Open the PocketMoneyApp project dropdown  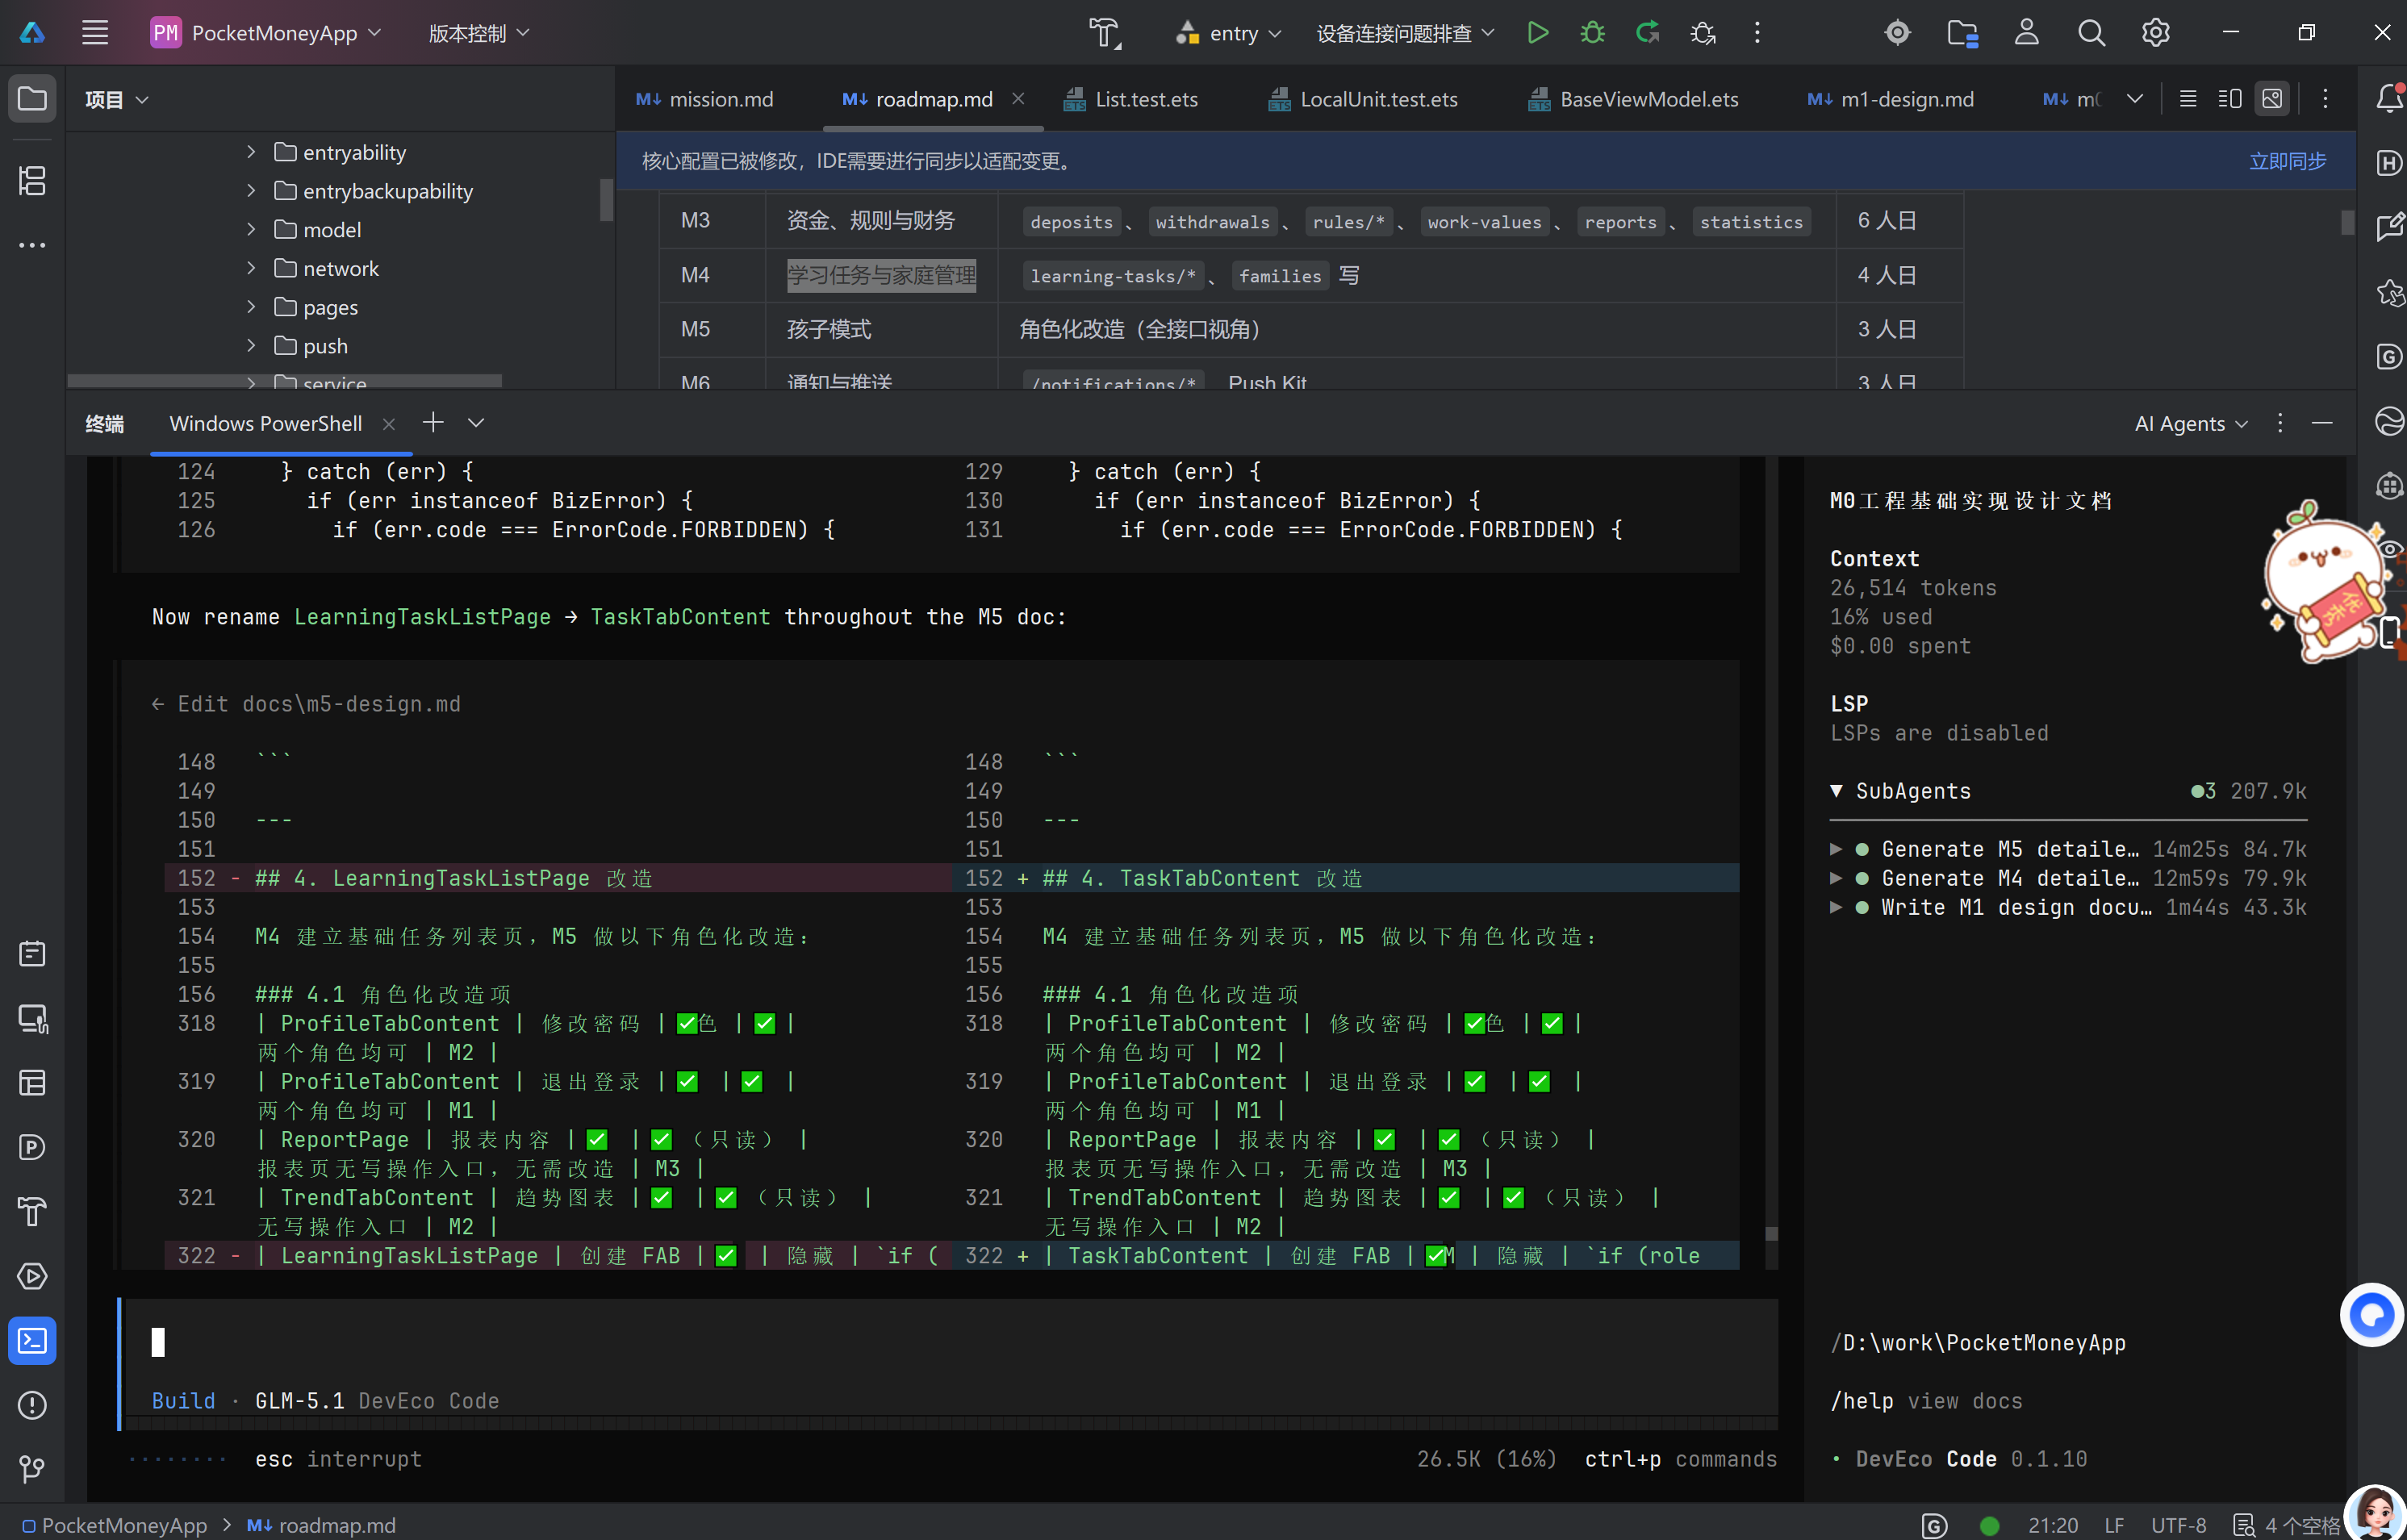coord(266,33)
